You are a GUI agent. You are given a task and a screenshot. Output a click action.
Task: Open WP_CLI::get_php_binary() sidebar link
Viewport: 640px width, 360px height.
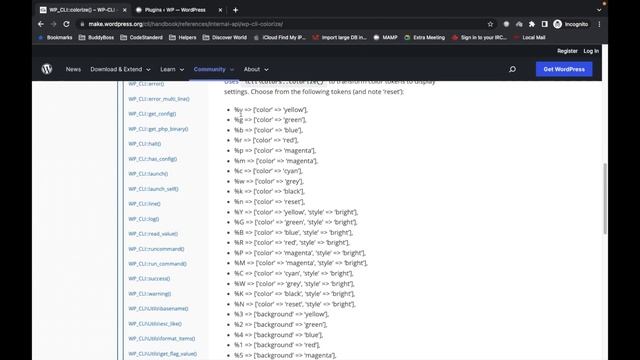click(x=158, y=129)
